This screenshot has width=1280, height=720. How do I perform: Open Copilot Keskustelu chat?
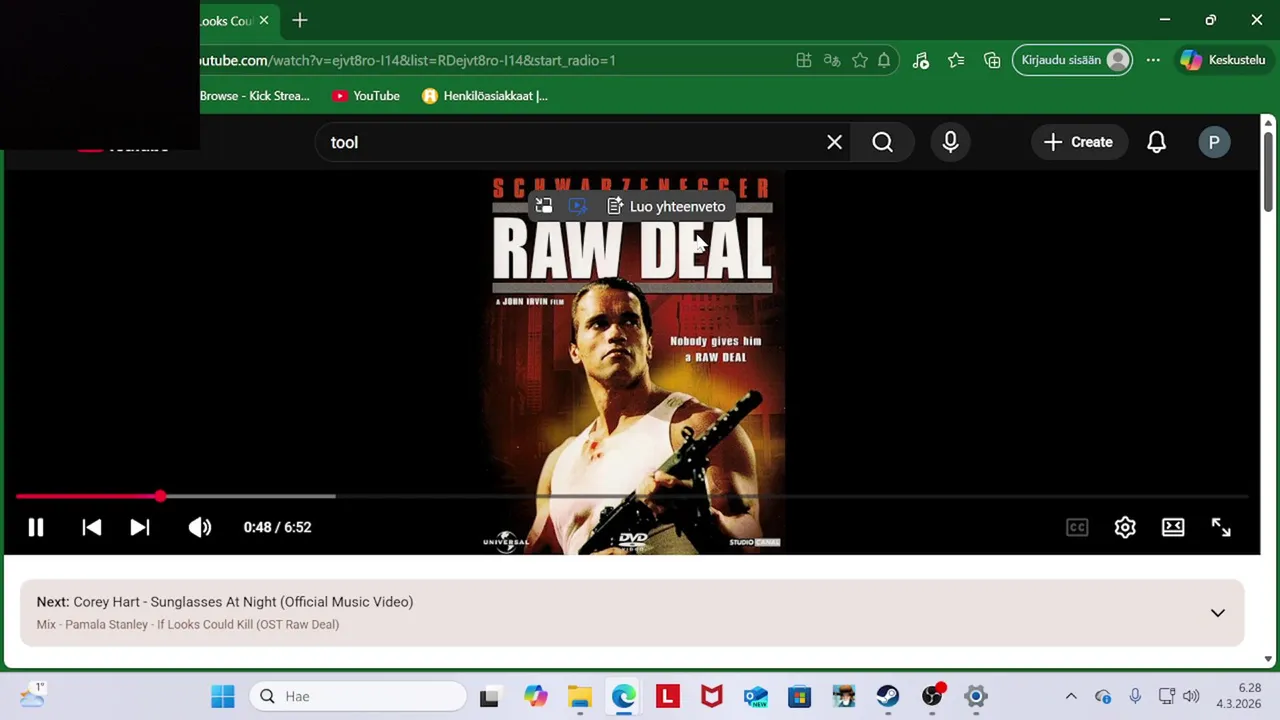tap(1223, 60)
